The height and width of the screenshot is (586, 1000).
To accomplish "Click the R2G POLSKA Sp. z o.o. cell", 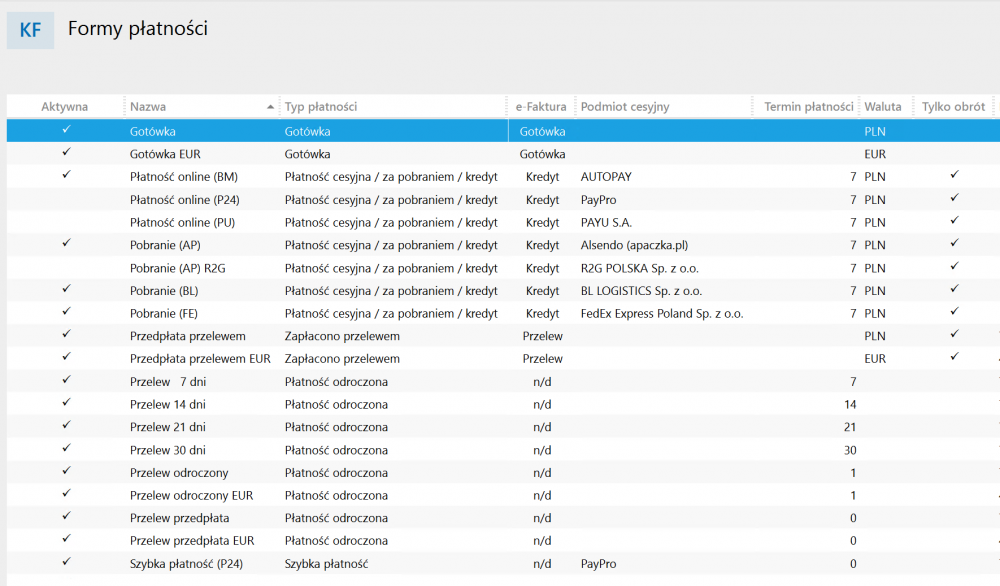I will point(640,268).
